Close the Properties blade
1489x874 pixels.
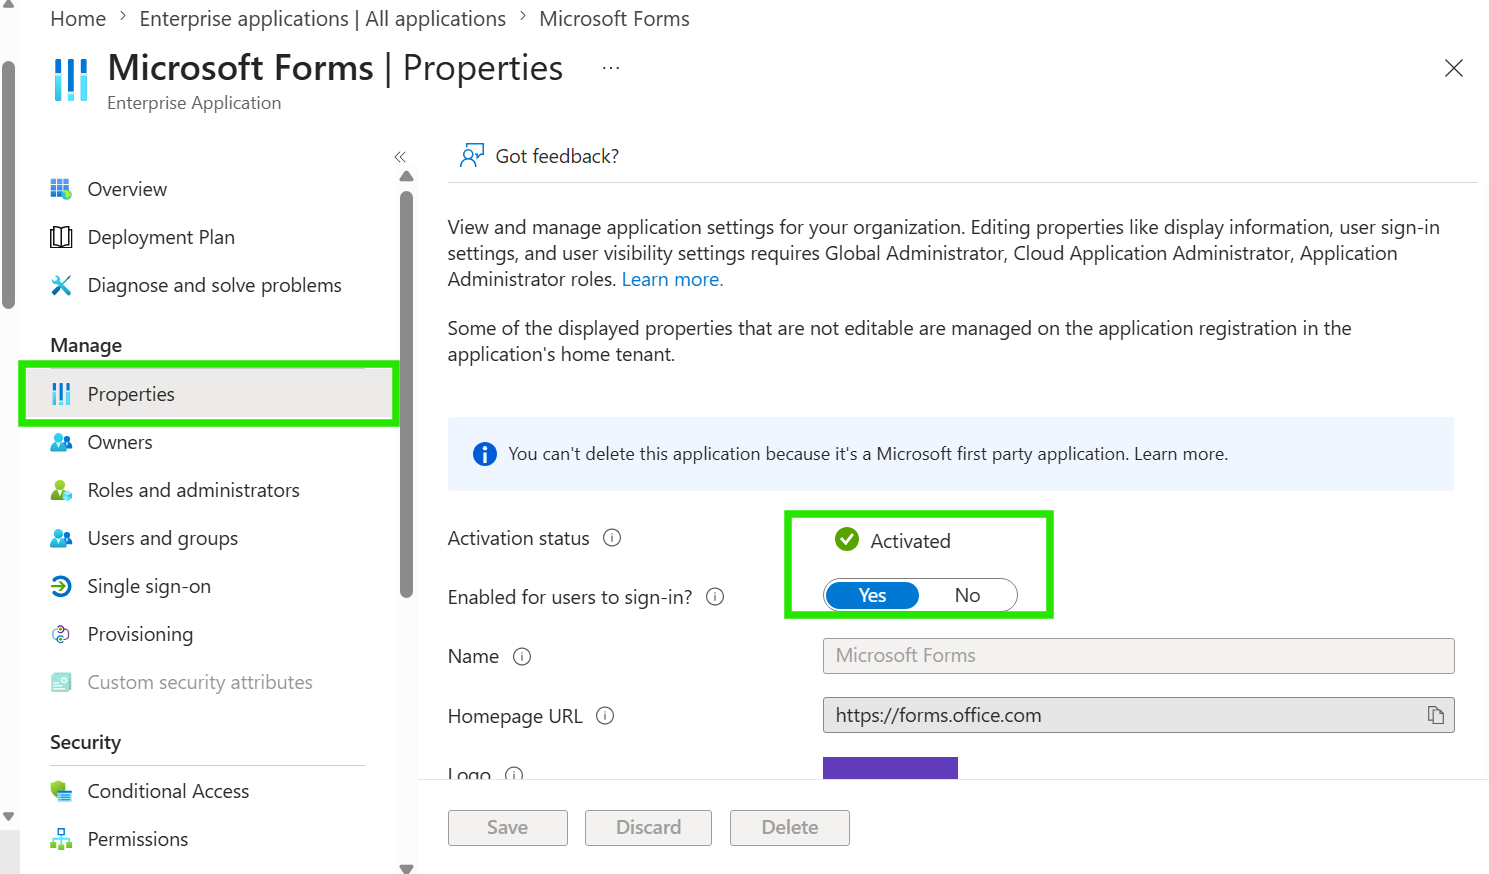pyautogui.click(x=1454, y=68)
